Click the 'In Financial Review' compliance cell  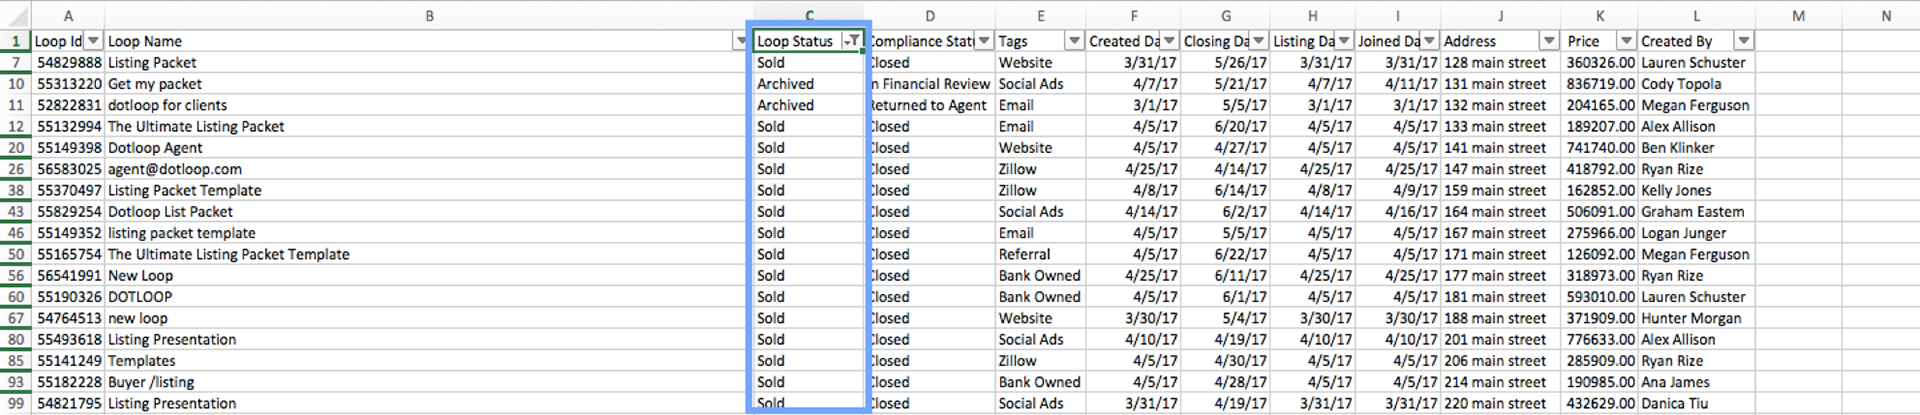930,84
